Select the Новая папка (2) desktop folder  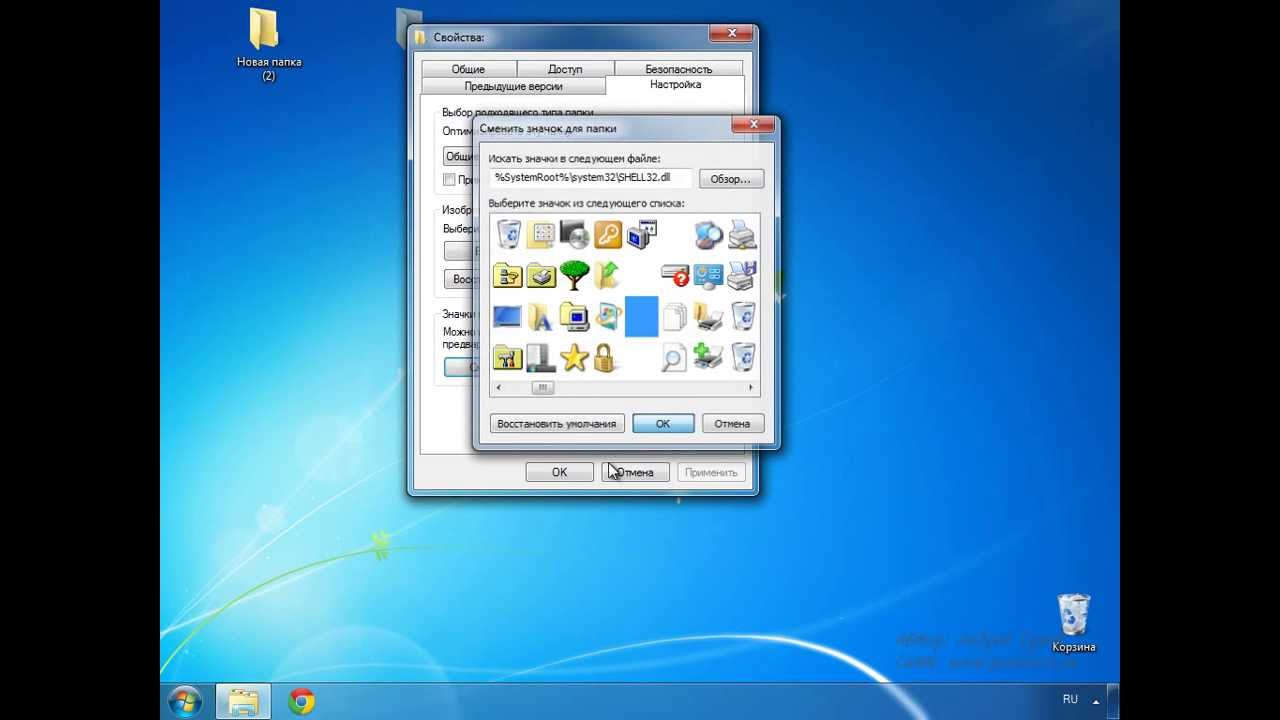pyautogui.click(x=268, y=45)
